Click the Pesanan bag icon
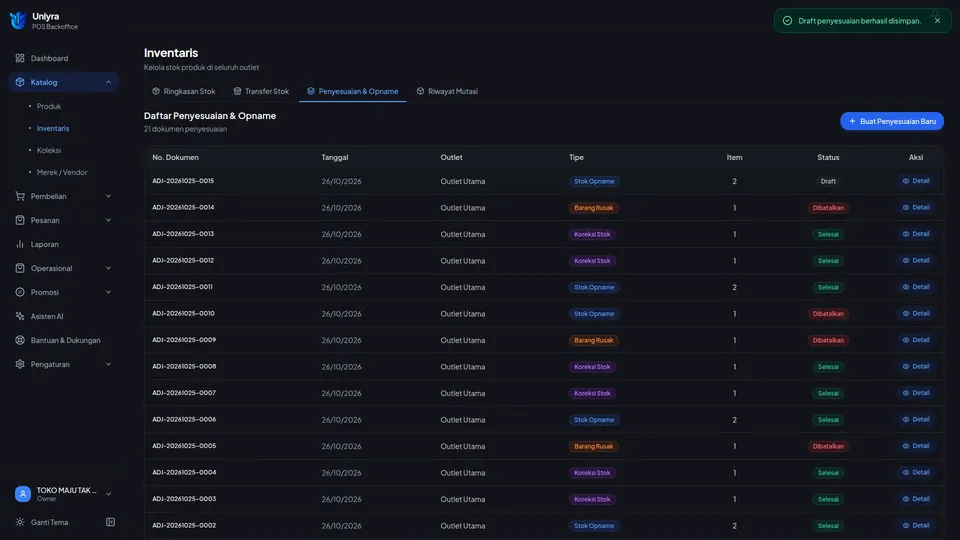The height and width of the screenshot is (540, 960). click(x=20, y=220)
